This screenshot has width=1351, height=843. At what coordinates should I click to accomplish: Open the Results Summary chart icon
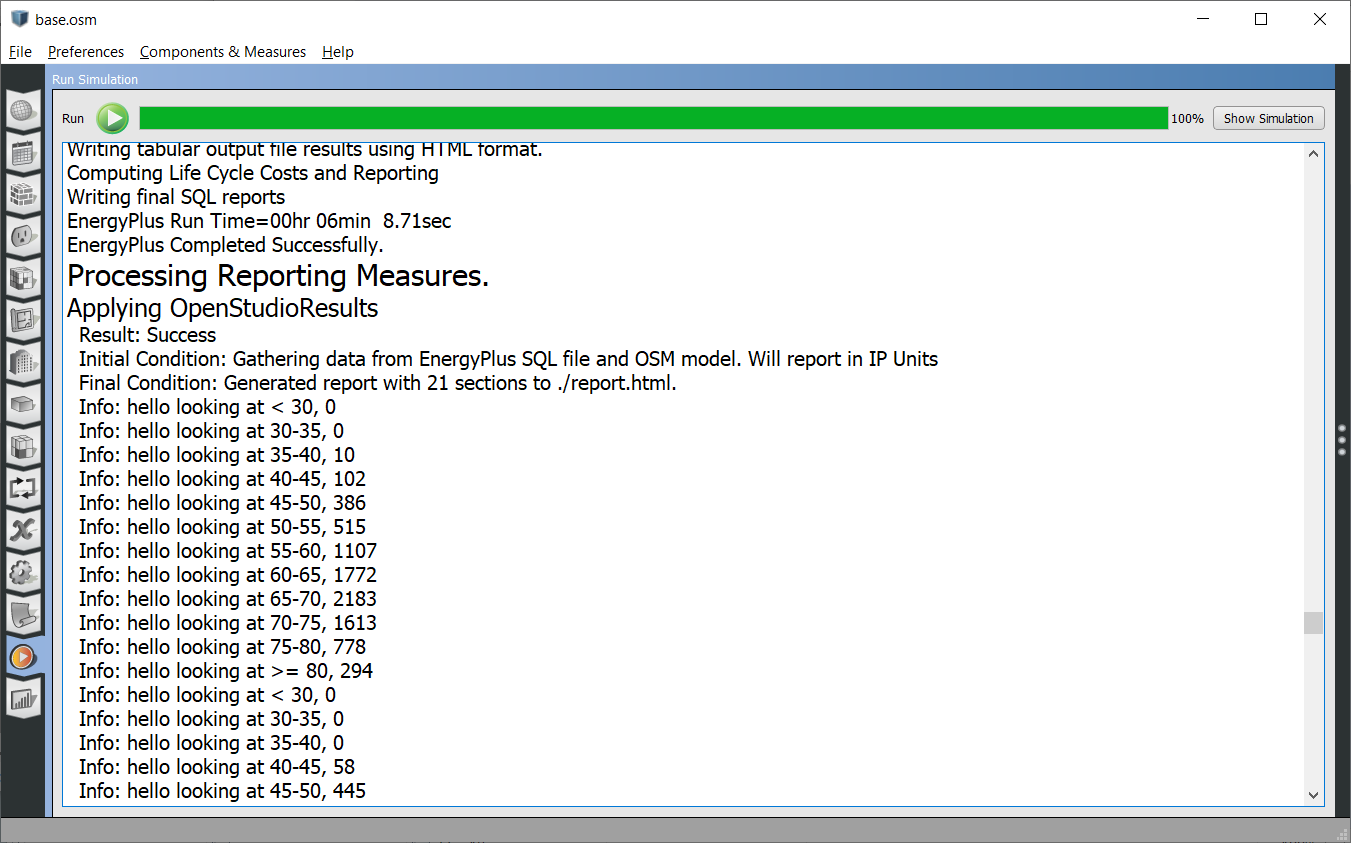[23, 699]
